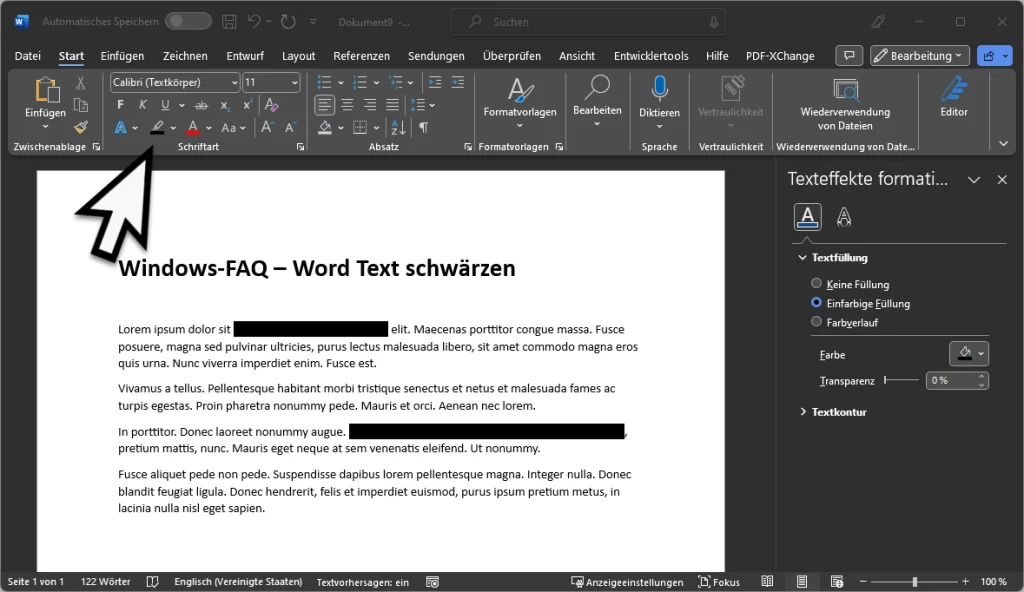This screenshot has width=1024, height=592.
Task: Redo the last action
Action: [x=288, y=22]
